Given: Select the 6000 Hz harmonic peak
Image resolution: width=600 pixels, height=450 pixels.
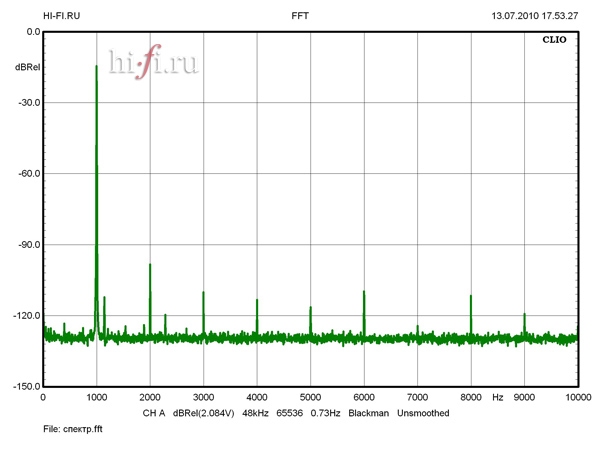Looking at the screenshot, I should coord(364,292).
